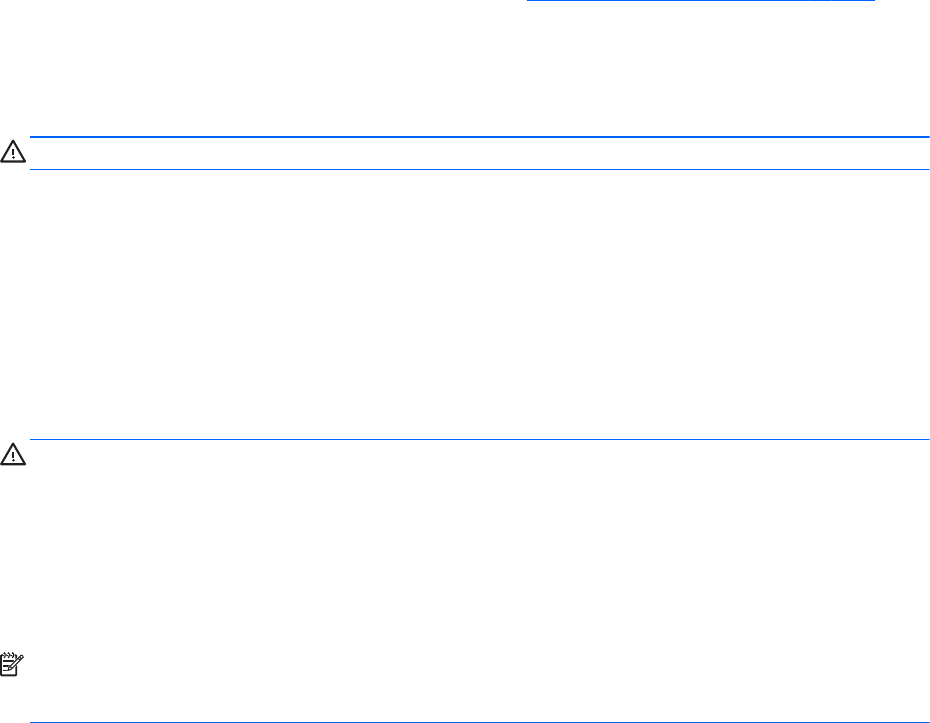930x723 pixels.
Task: Click the upper caution triangle icon
Action: coord(13,152)
